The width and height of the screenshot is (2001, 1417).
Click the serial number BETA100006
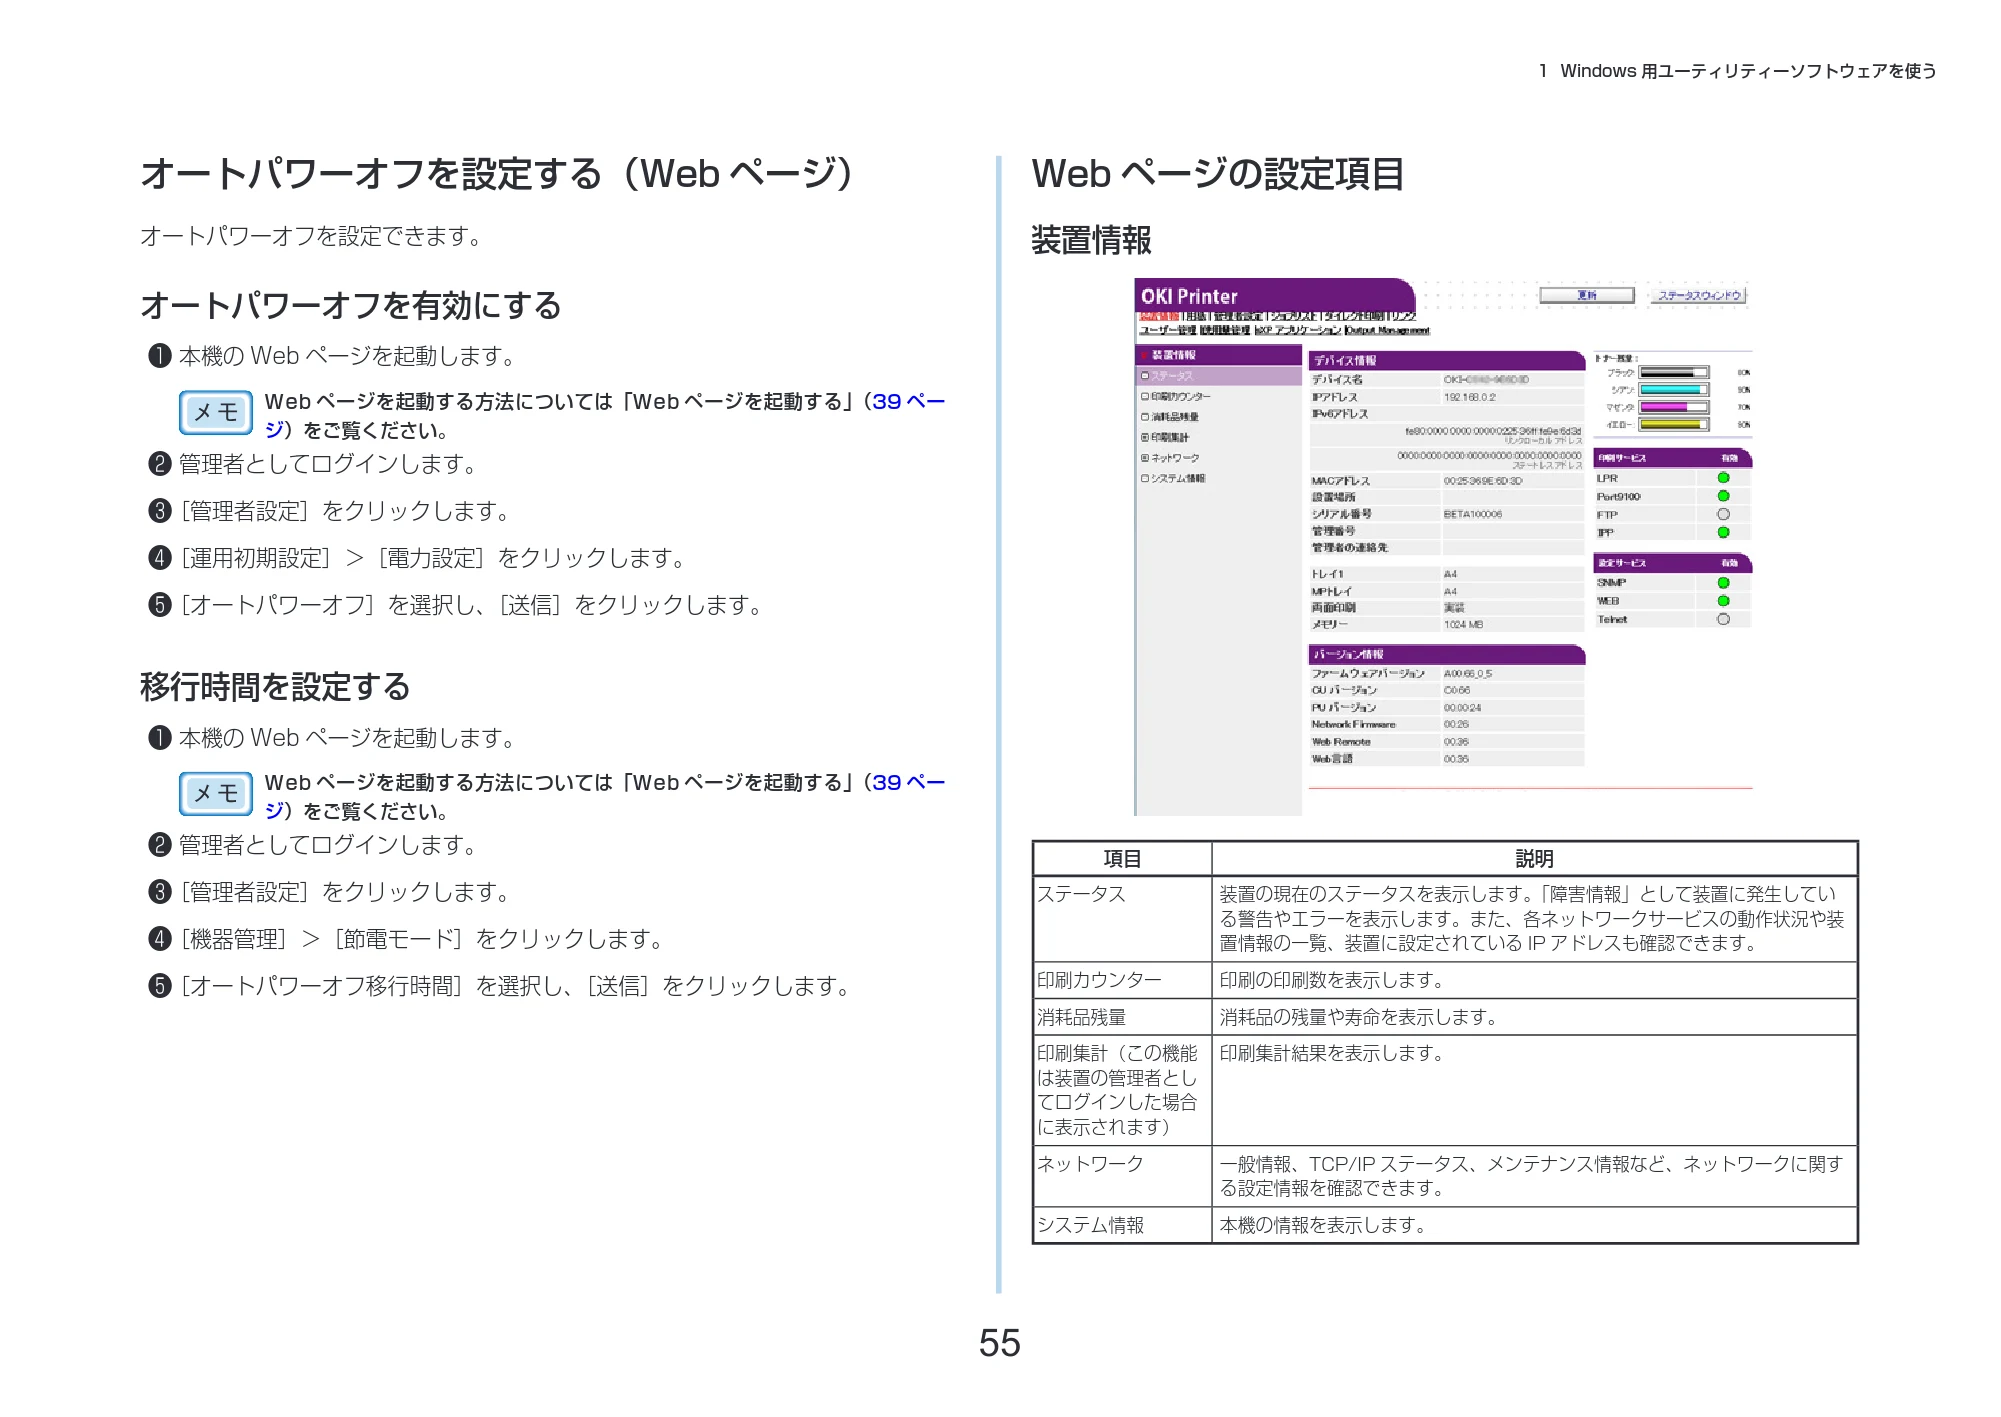1473,514
